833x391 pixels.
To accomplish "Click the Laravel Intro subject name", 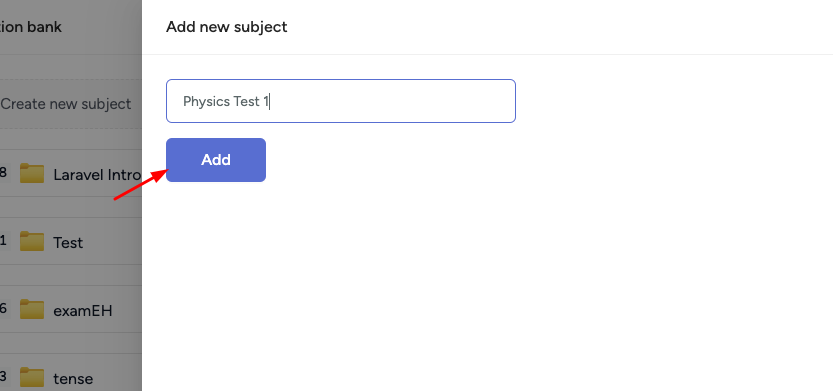I will pyautogui.click(x=97, y=175).
